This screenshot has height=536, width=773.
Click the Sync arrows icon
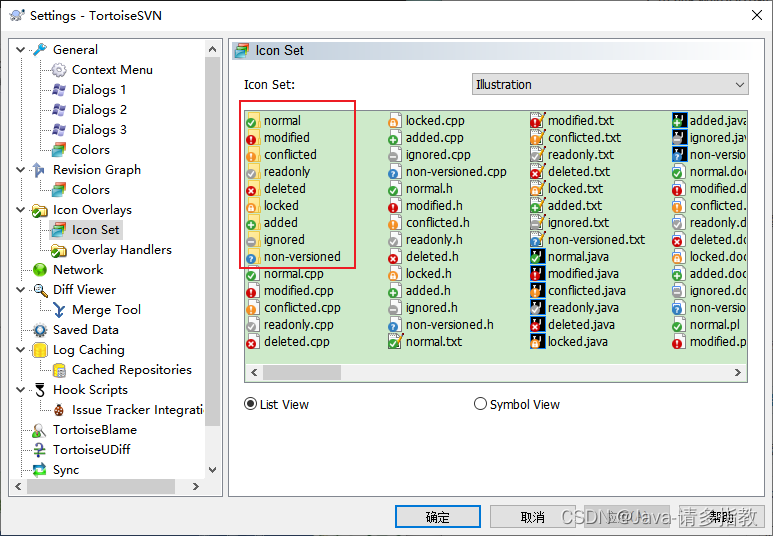[39, 470]
